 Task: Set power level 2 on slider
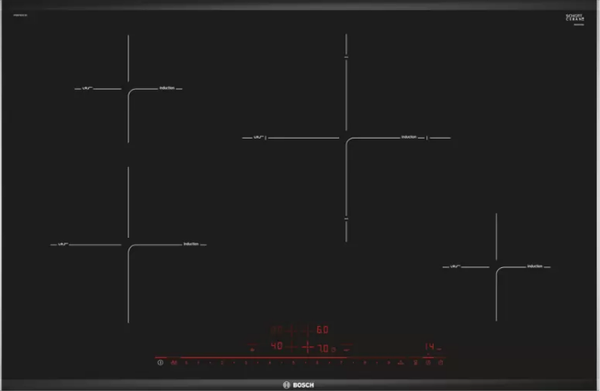(222, 362)
